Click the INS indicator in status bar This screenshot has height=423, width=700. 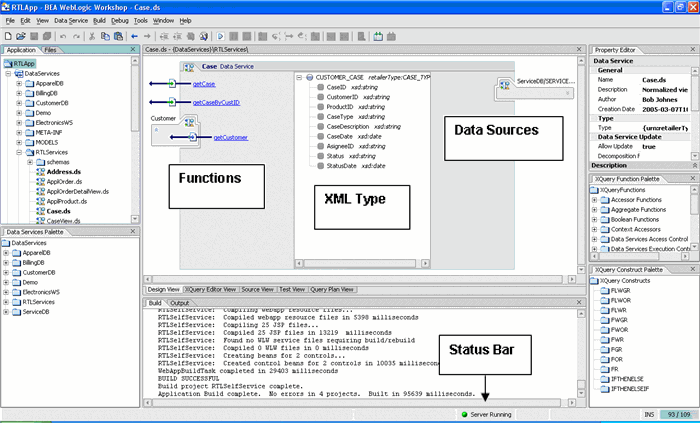click(649, 415)
